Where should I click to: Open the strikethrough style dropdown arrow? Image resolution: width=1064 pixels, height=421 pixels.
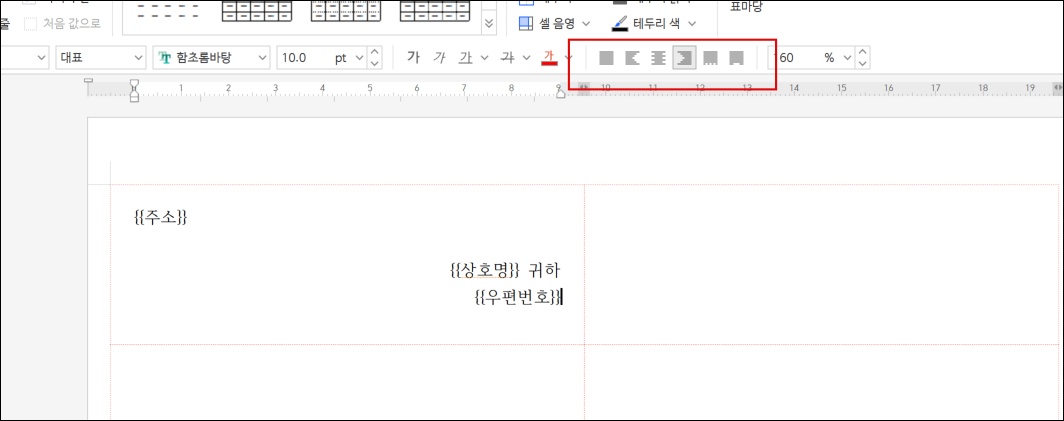pyautogui.click(x=526, y=58)
